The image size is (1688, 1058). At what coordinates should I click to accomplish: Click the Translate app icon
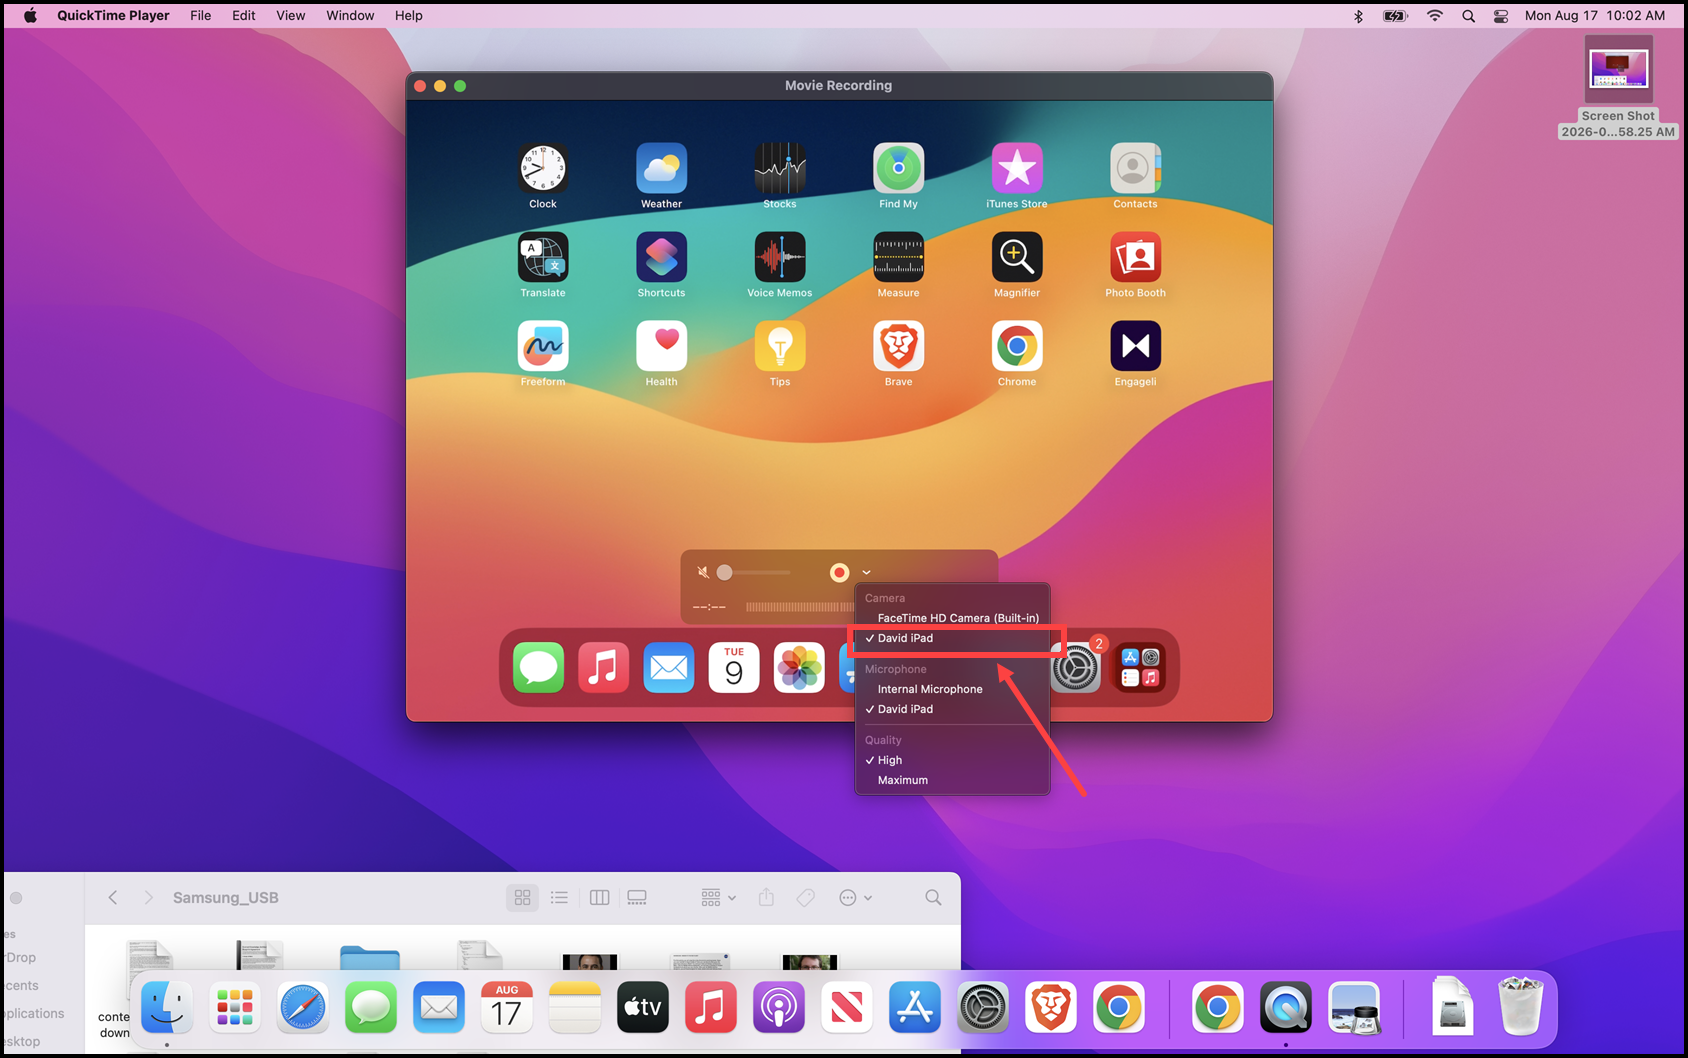click(543, 257)
